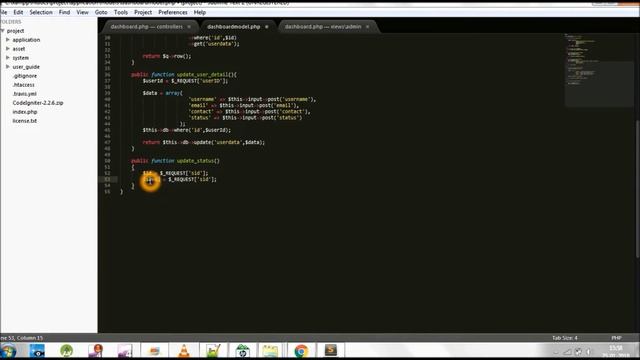Open the Preferences menu
This screenshot has height=360, width=640.
tap(173, 12)
